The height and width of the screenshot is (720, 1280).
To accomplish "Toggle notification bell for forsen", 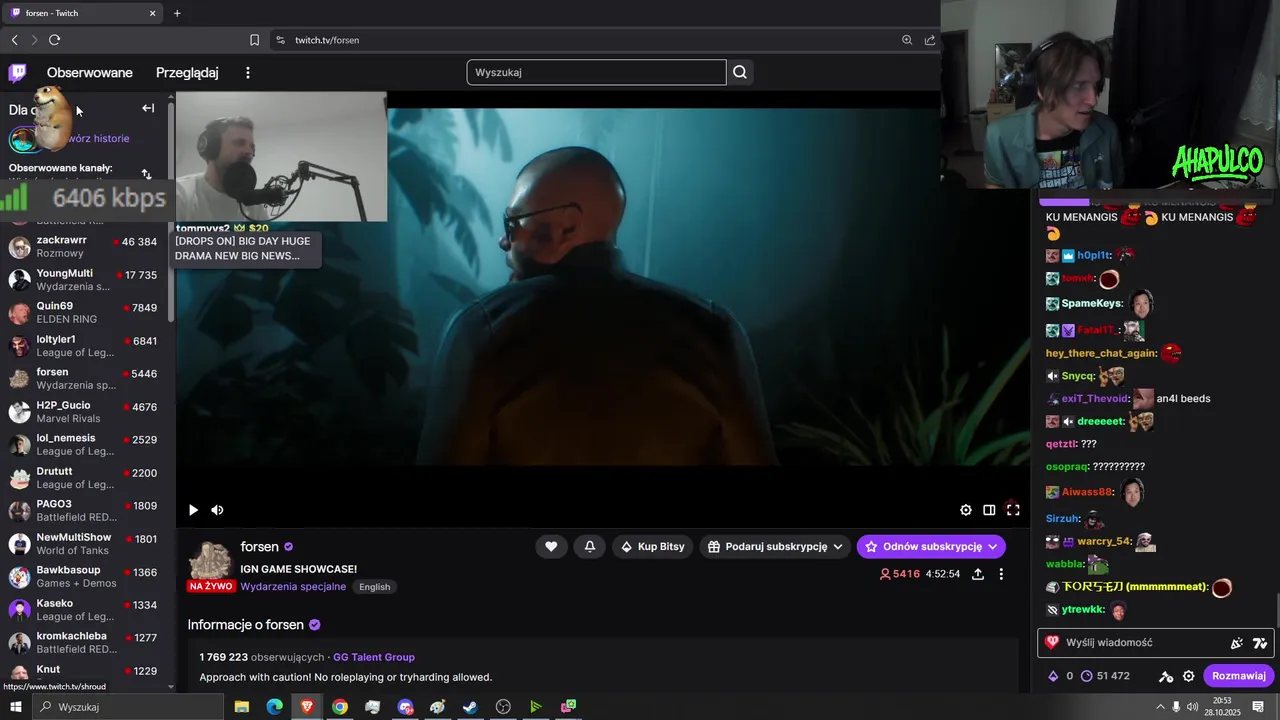I will [590, 546].
